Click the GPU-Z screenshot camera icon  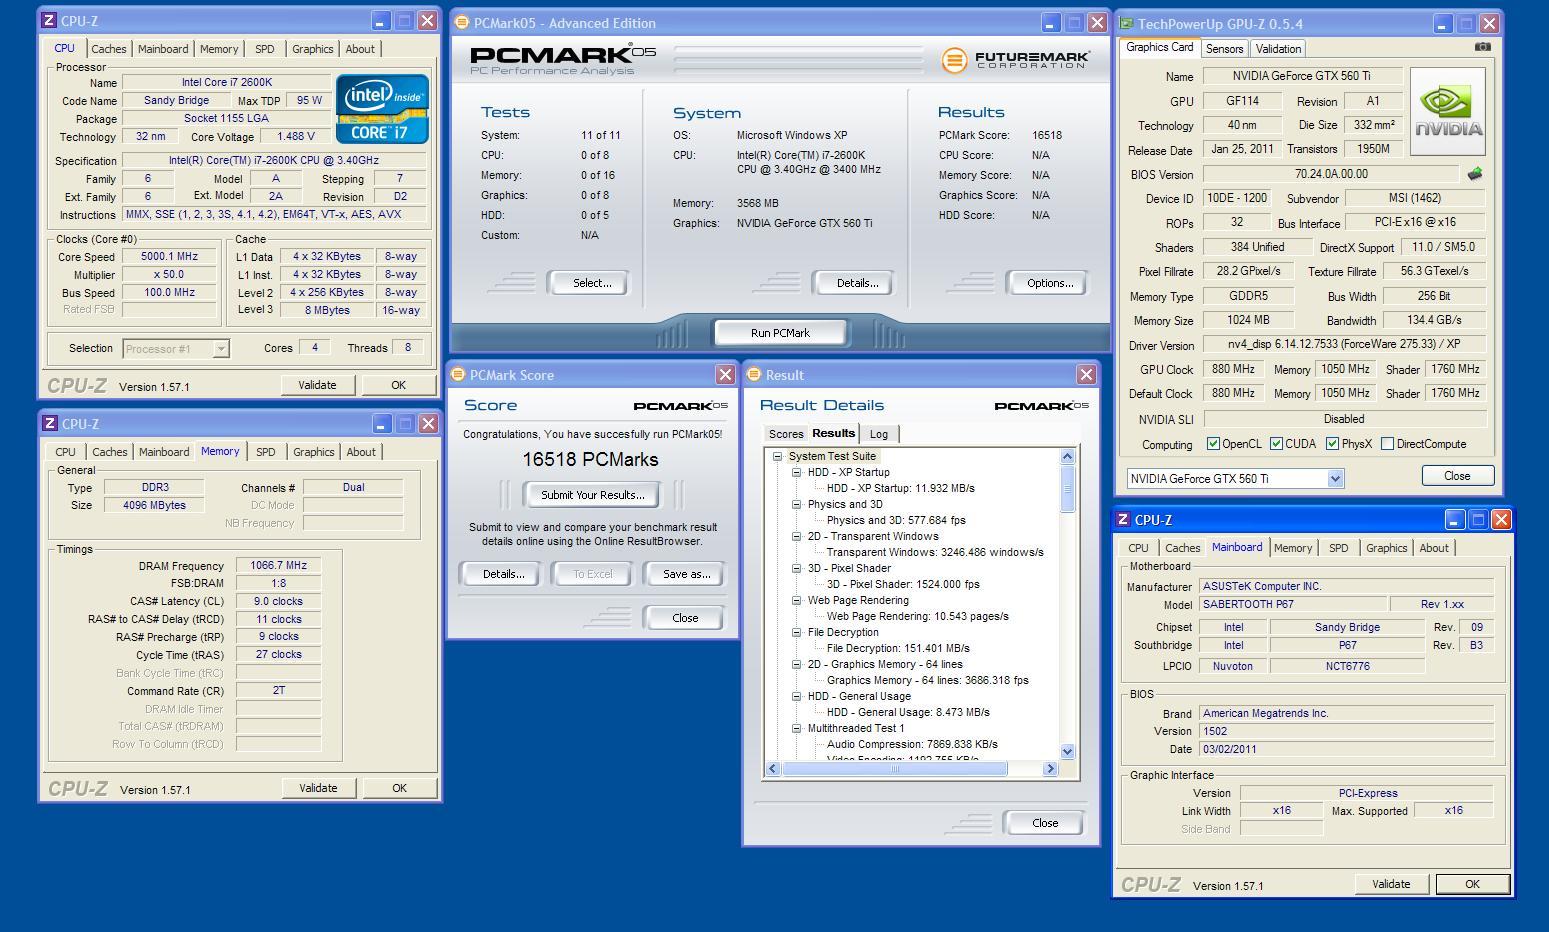[x=1482, y=47]
